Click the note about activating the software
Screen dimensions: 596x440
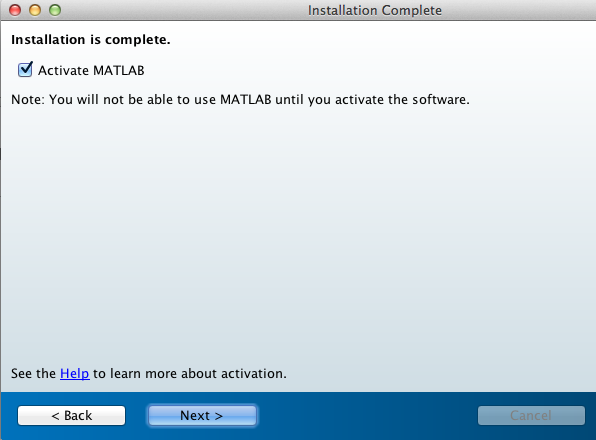click(240, 100)
